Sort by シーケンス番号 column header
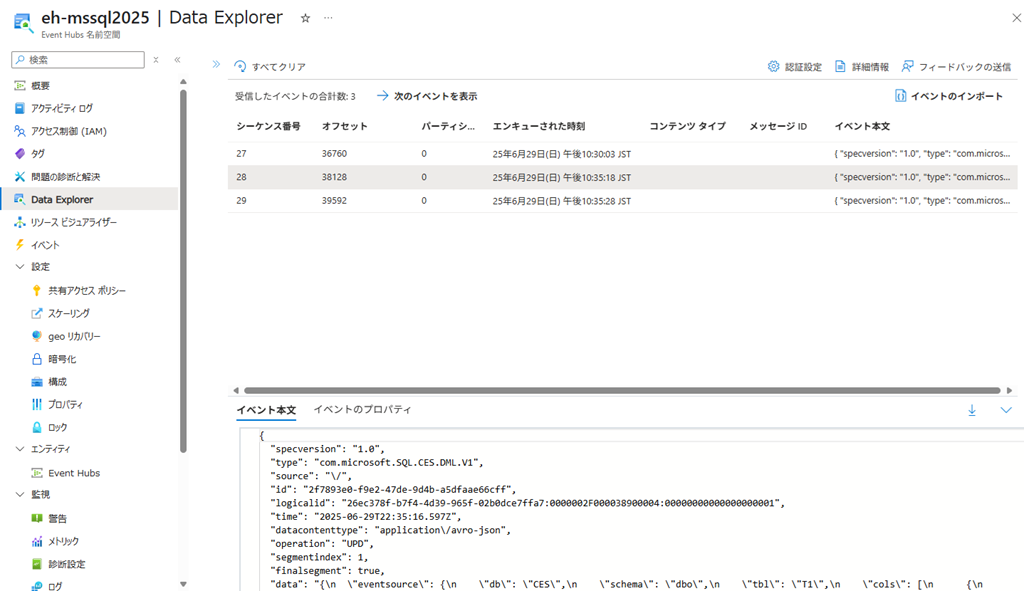Image resolution: width=1024 pixels, height=591 pixels. point(268,126)
